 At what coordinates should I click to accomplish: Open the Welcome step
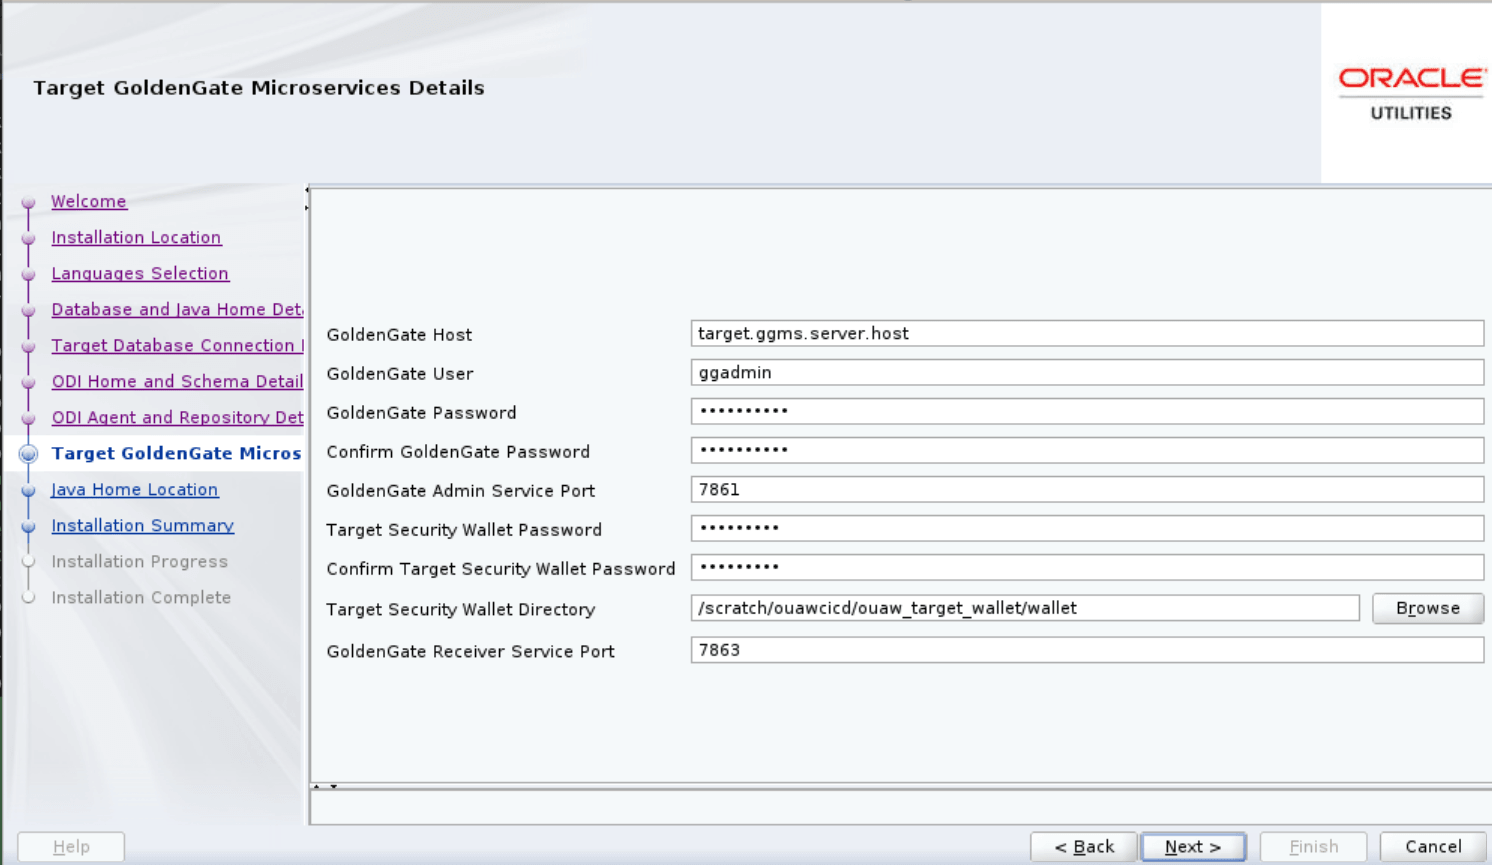[x=89, y=202]
